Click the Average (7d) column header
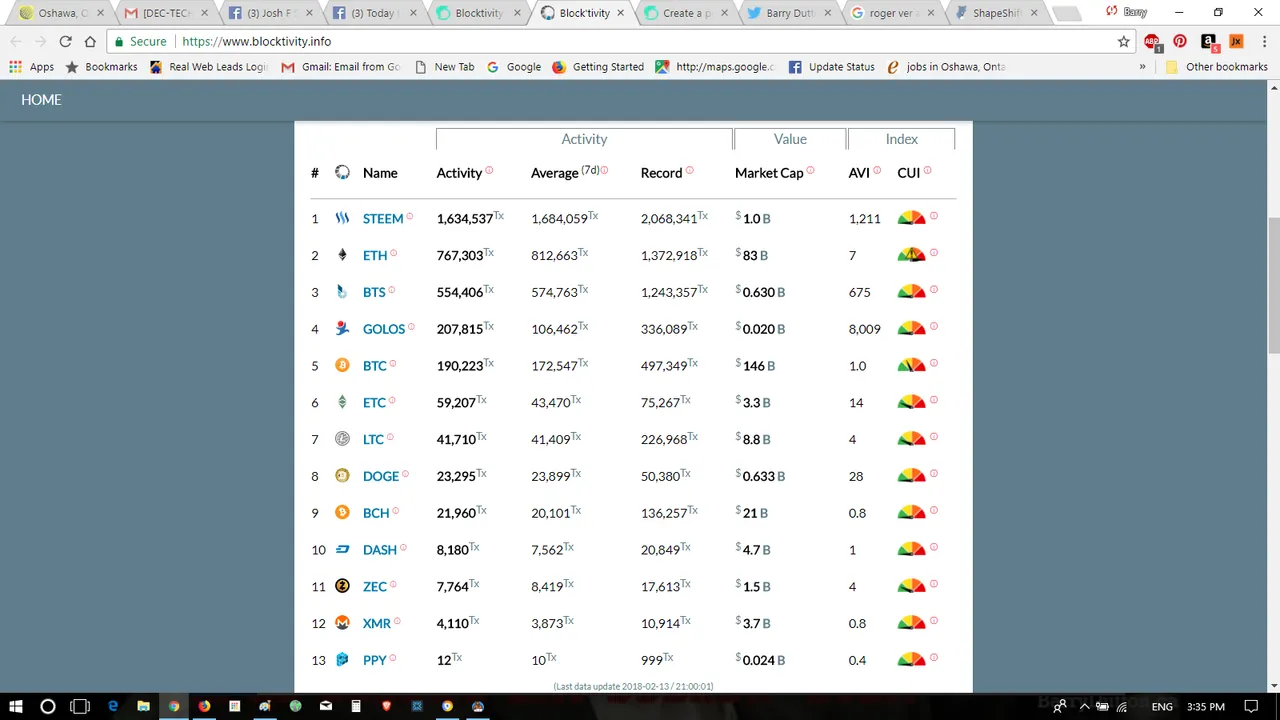This screenshot has width=1280, height=720. [565, 172]
